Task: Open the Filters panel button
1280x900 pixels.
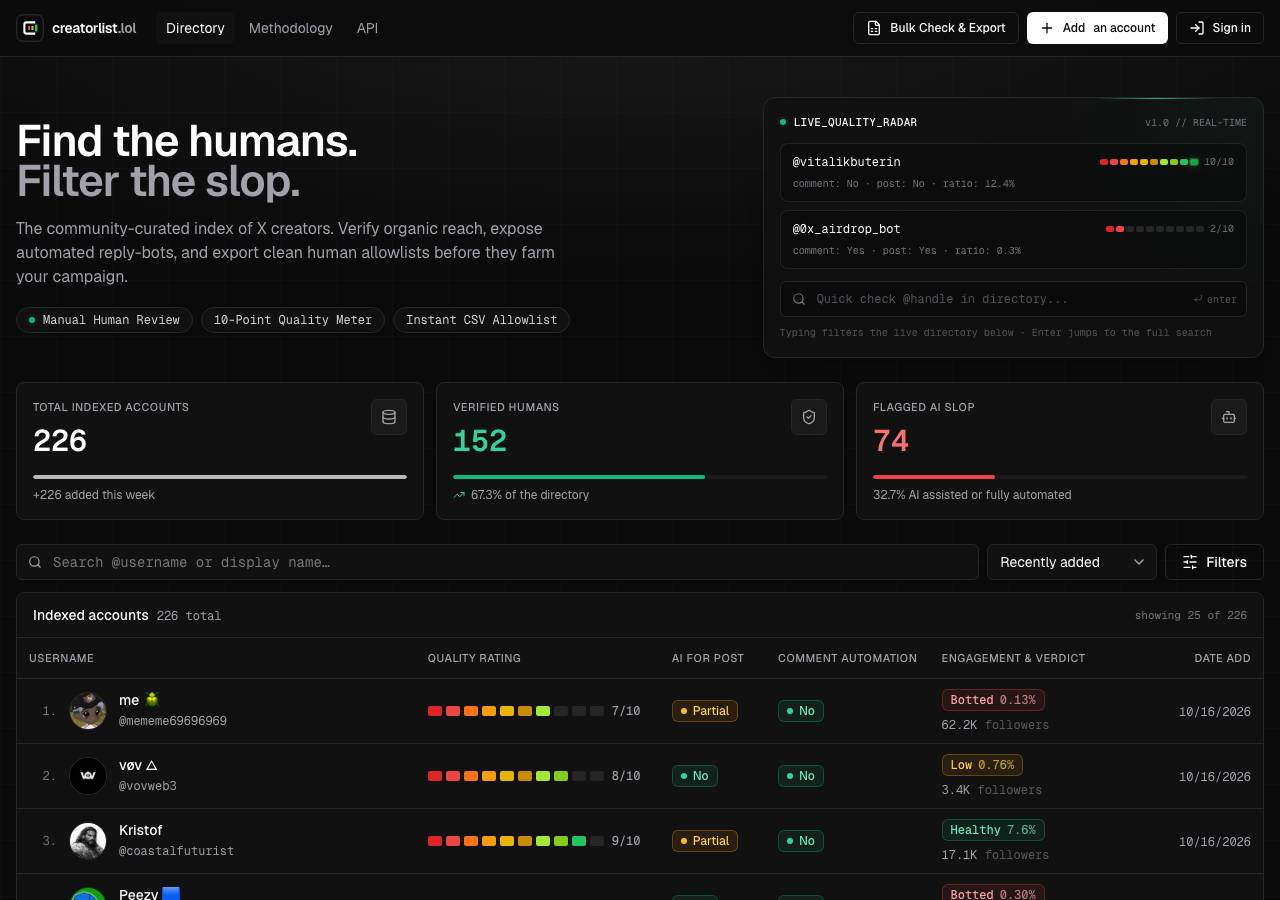Action: (1214, 562)
